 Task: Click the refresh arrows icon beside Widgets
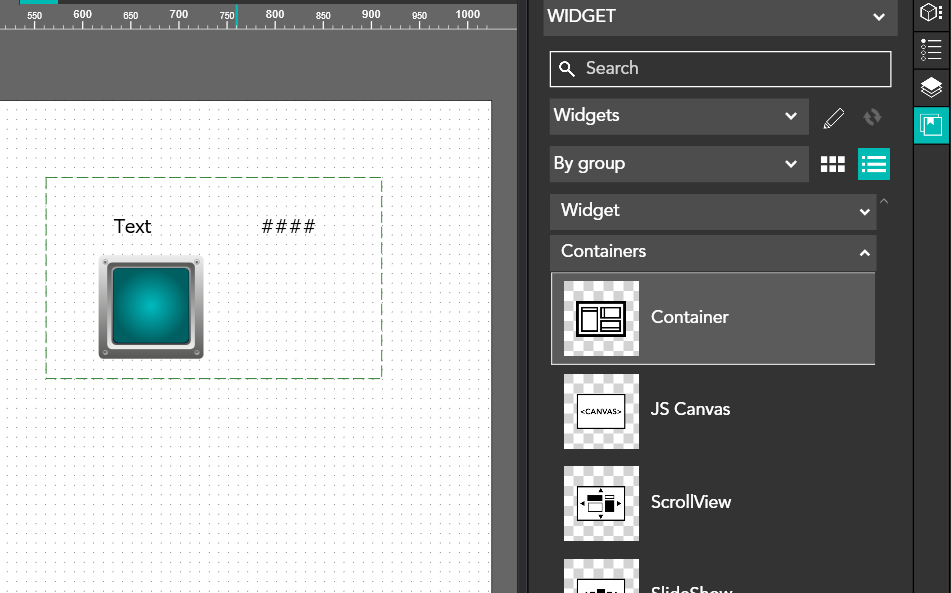coord(872,117)
